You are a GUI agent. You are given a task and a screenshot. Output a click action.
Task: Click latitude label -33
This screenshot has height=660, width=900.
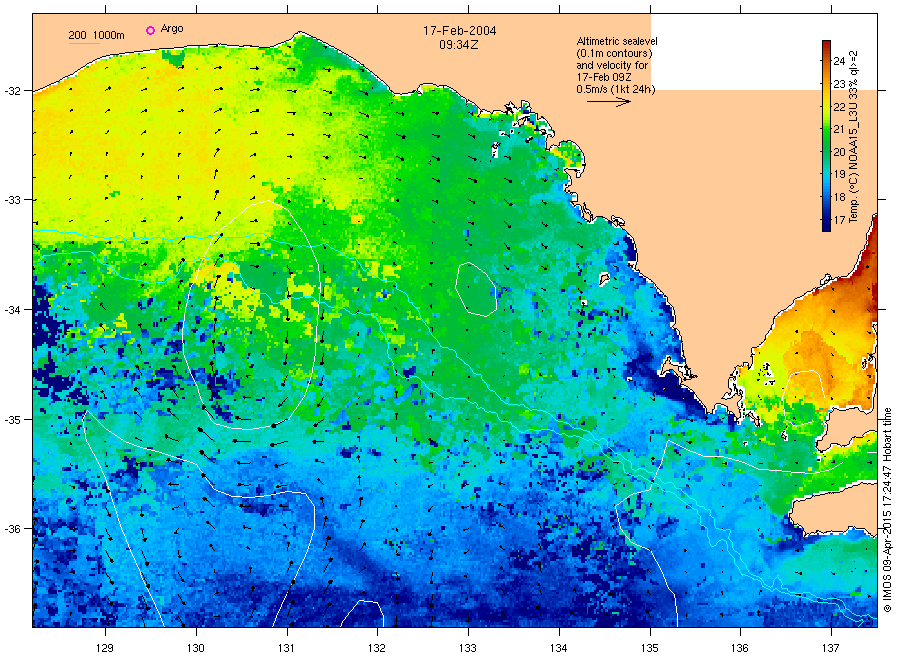[12, 200]
